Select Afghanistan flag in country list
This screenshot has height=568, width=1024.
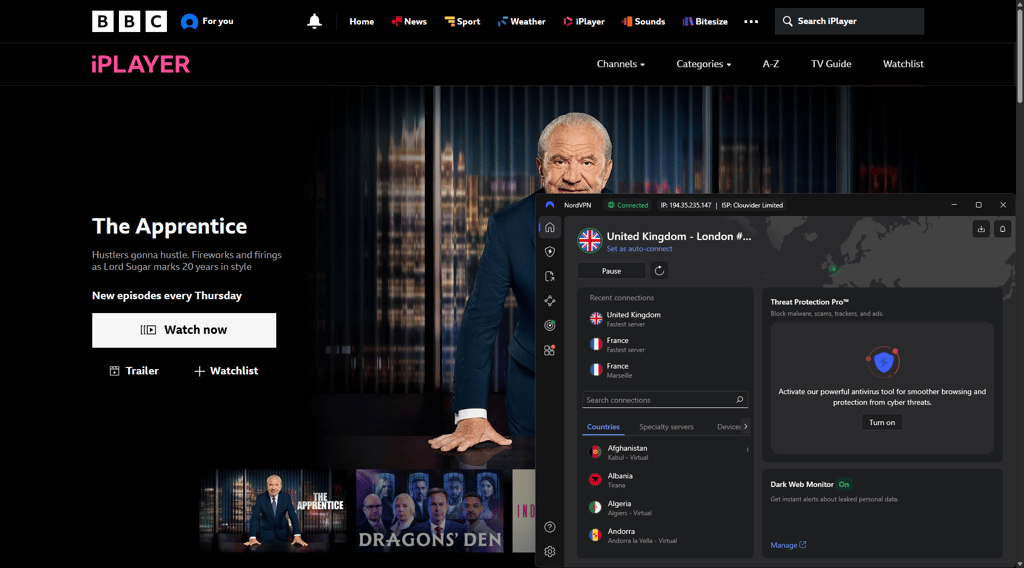pyautogui.click(x=595, y=452)
